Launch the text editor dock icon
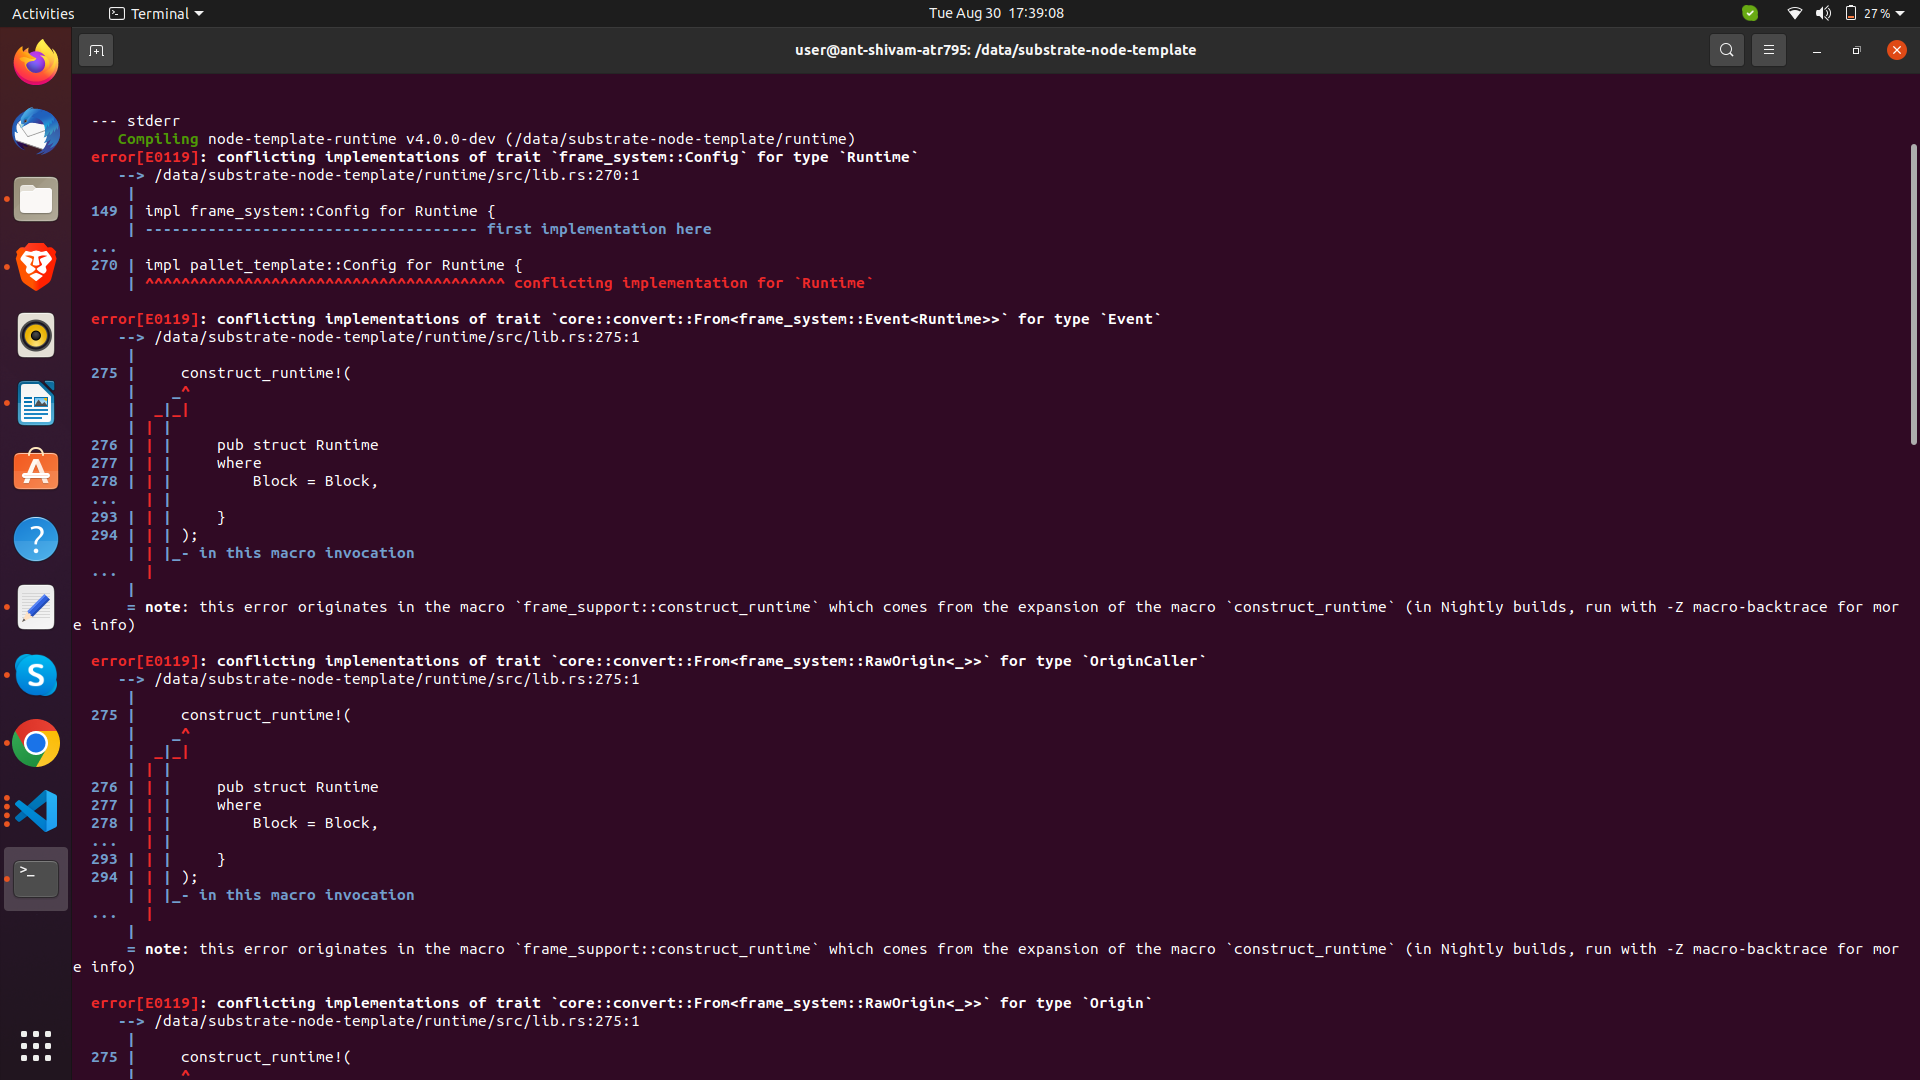This screenshot has height=1080, width=1920. [x=36, y=607]
